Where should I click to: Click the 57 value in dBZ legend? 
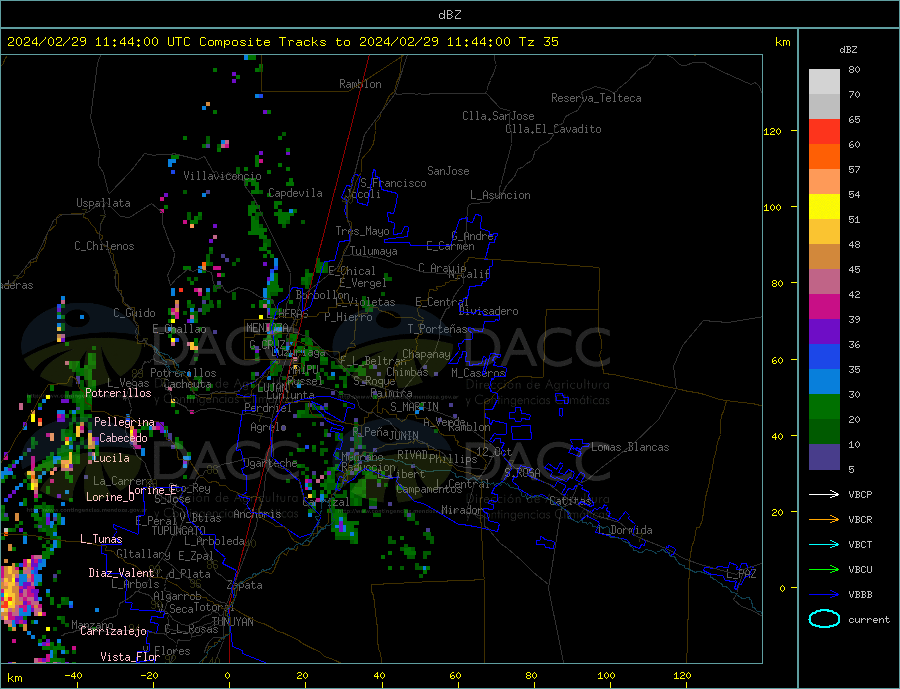point(854,169)
